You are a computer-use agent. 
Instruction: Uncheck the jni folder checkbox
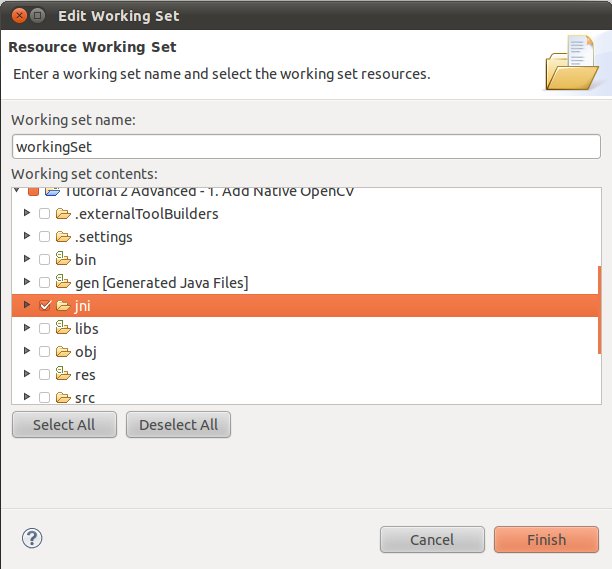(x=44, y=306)
